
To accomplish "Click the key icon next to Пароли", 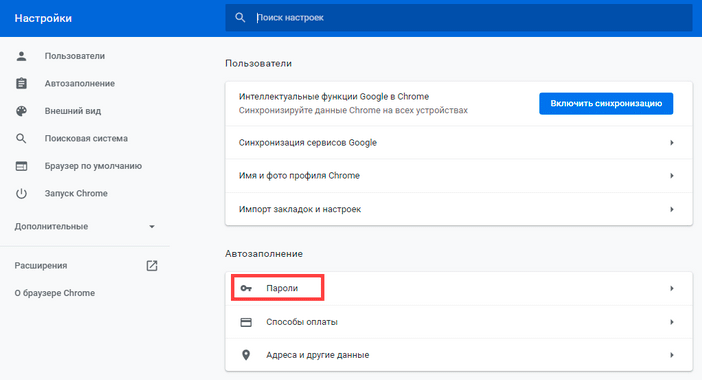I will coord(246,288).
